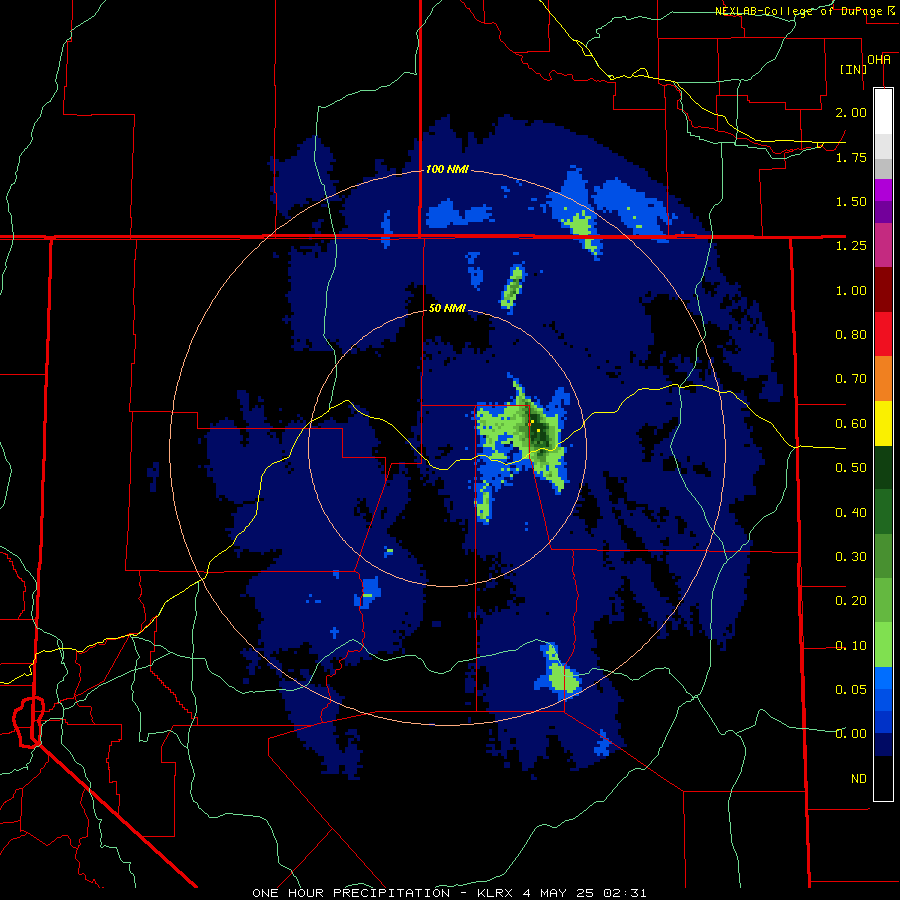Click the 0.80 legend value
This screenshot has height=900, width=900.
point(851,335)
